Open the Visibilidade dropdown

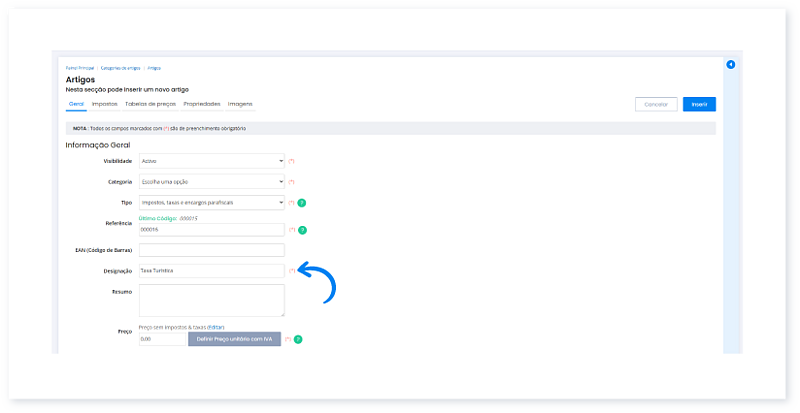212,161
